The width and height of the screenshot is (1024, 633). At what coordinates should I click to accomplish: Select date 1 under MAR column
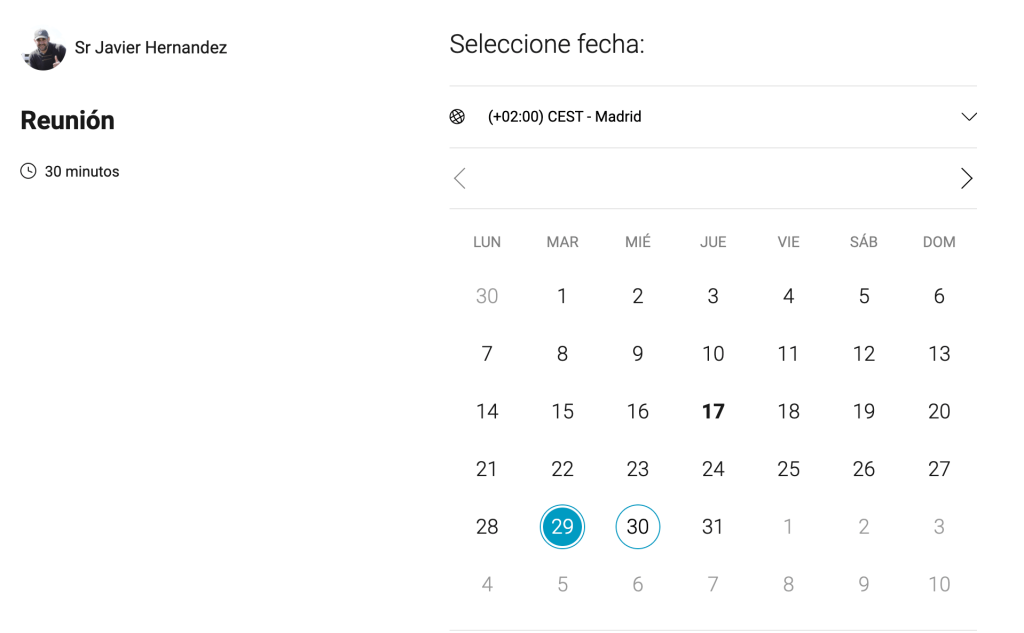[x=562, y=297]
